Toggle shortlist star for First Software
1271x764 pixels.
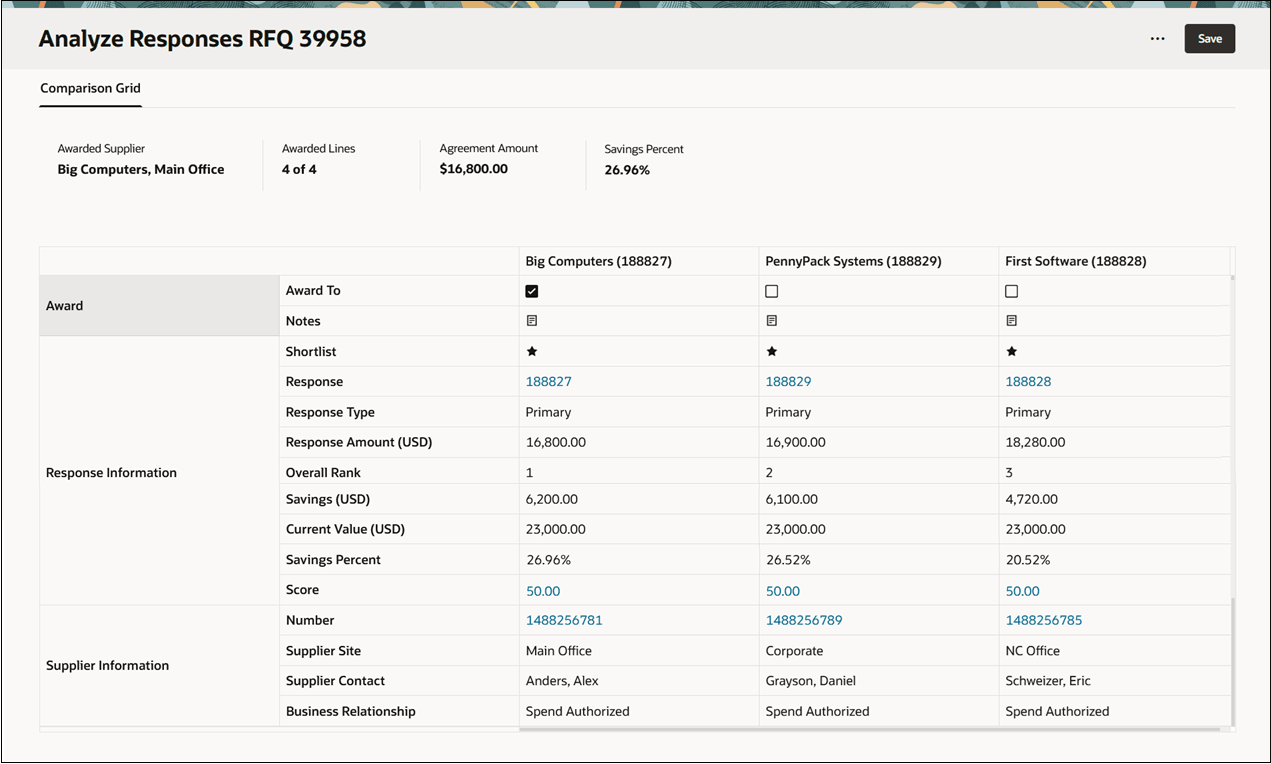1011,351
